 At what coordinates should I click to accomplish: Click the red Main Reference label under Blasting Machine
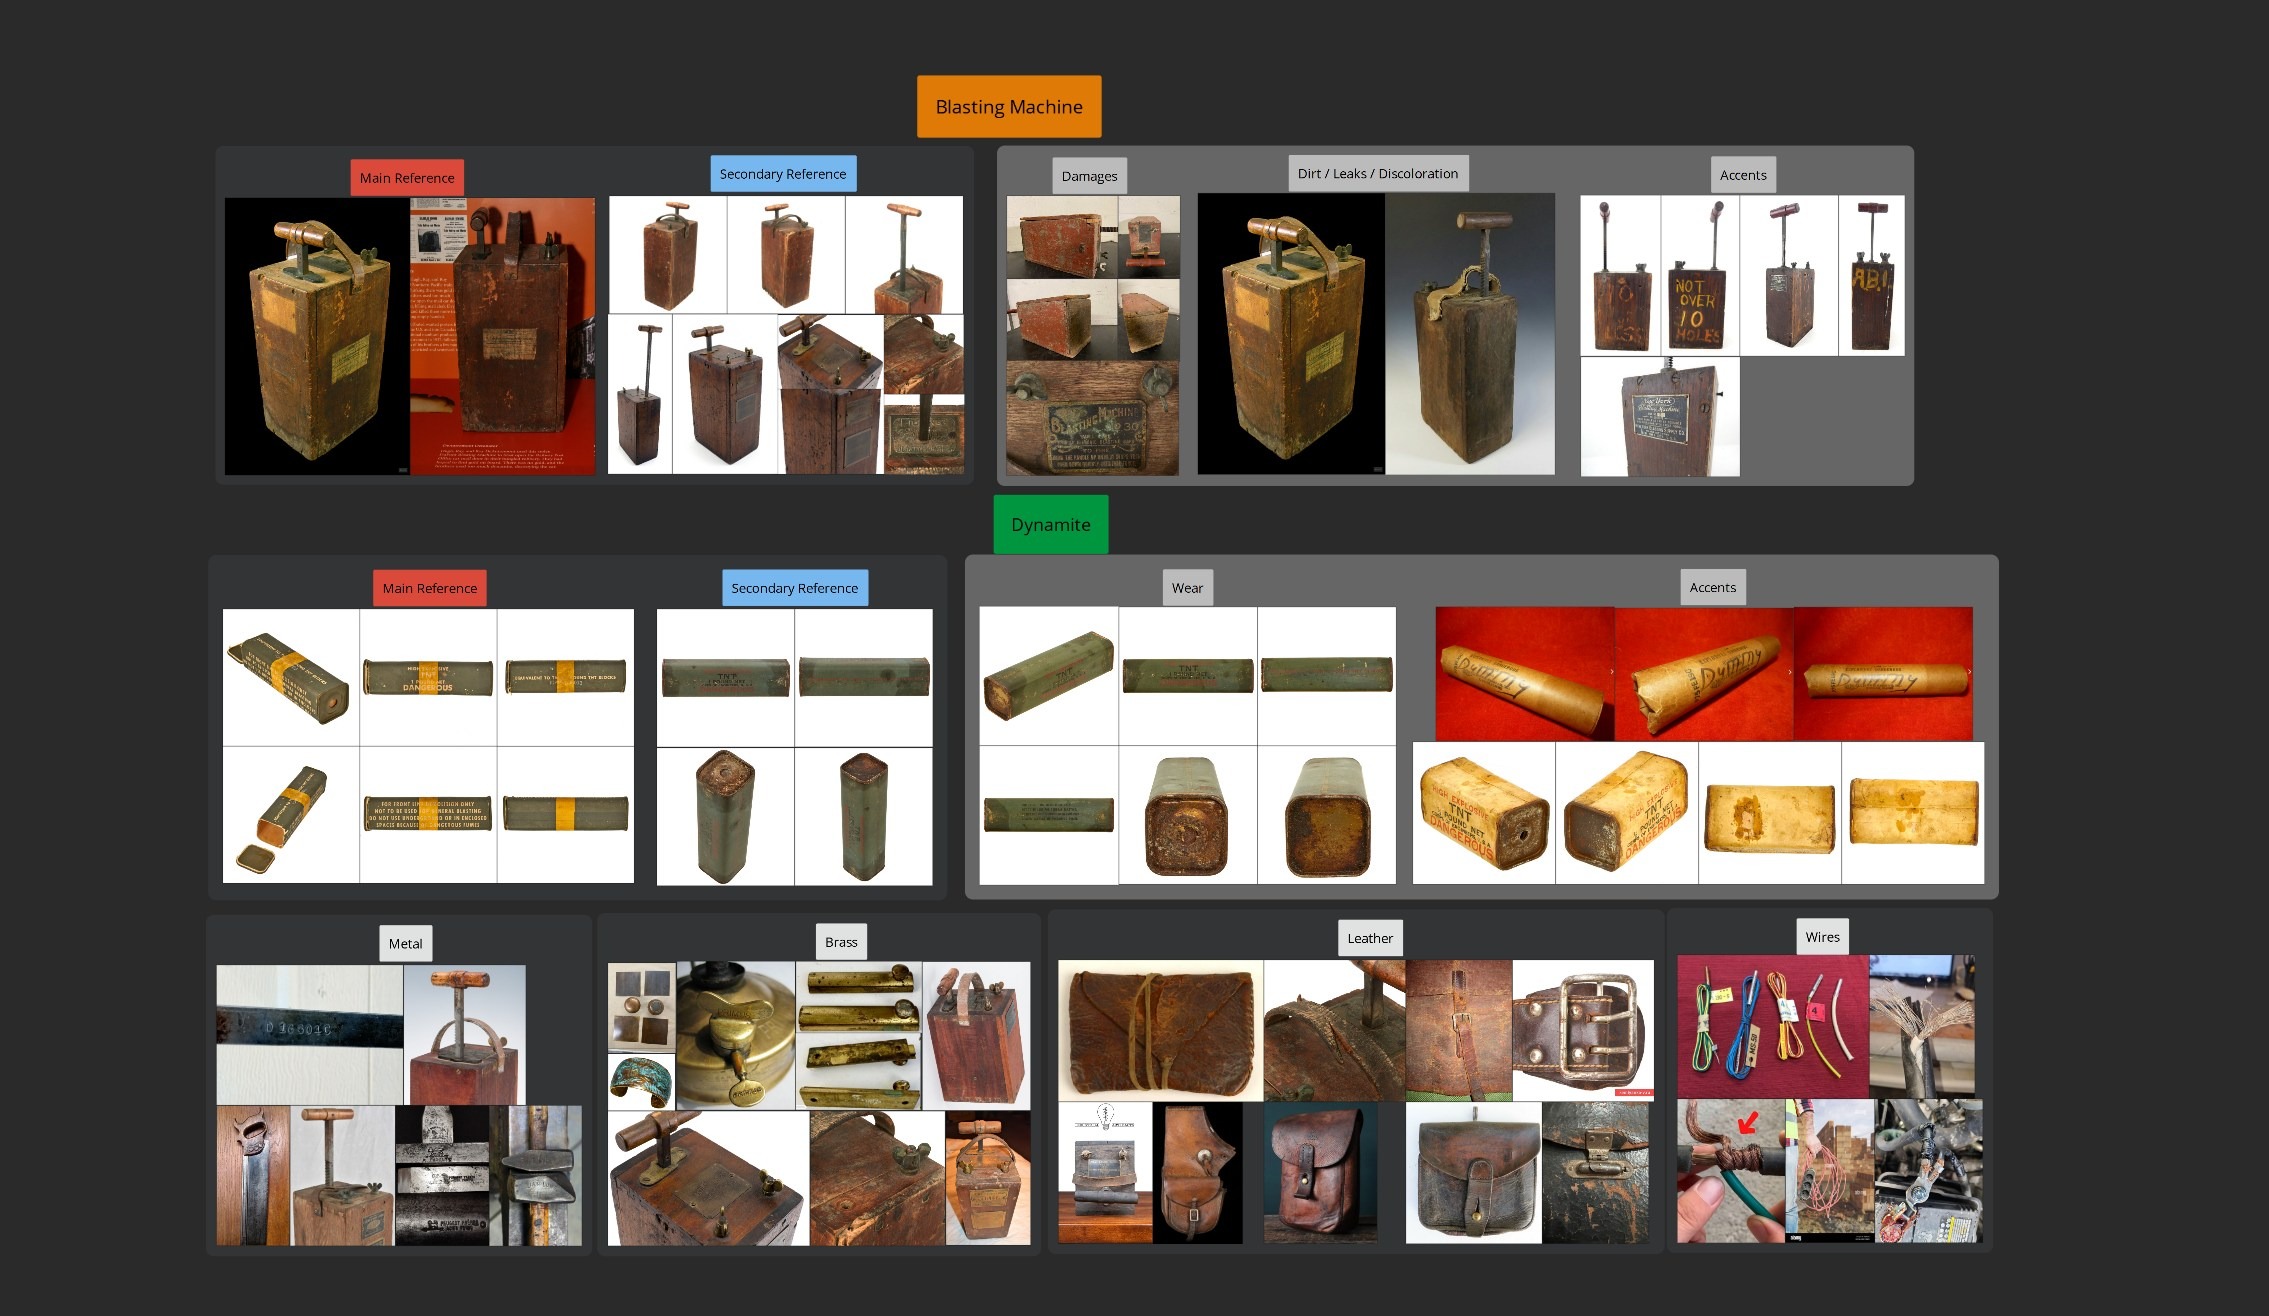click(407, 177)
